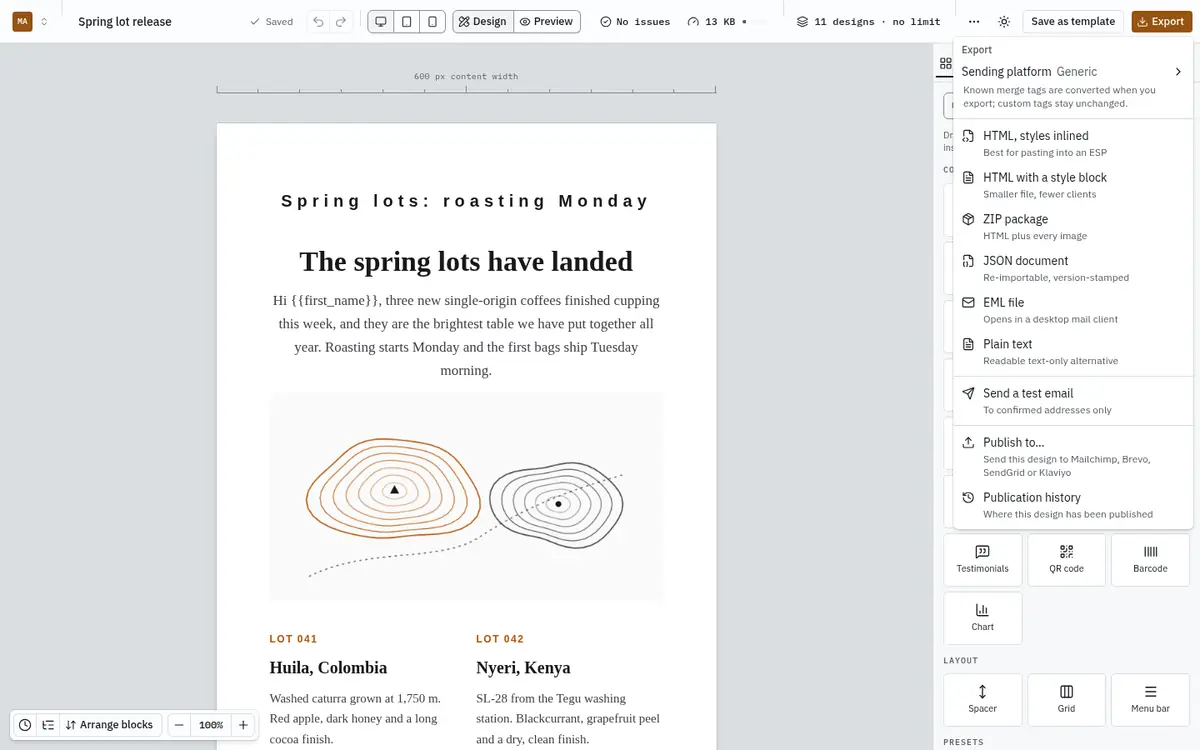This screenshot has height=750, width=1200.
Task: Zoom in with the plus button
Action: click(x=243, y=725)
